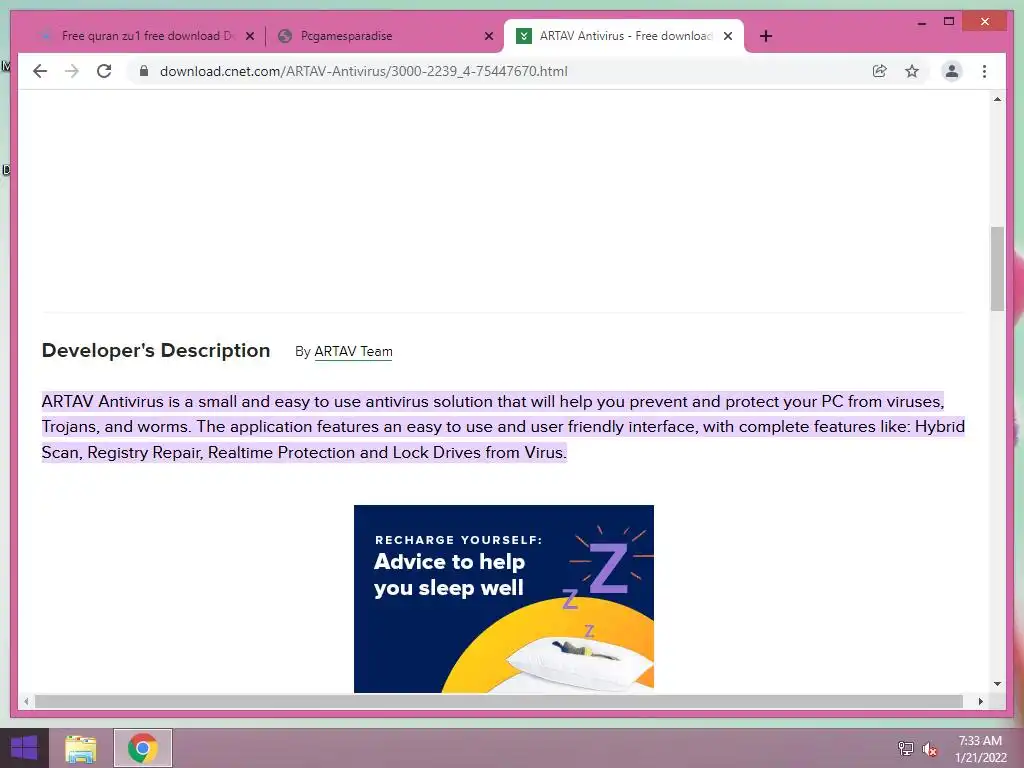Image resolution: width=1024 pixels, height=768 pixels.
Task: View site information via padlock icon
Action: coord(144,71)
